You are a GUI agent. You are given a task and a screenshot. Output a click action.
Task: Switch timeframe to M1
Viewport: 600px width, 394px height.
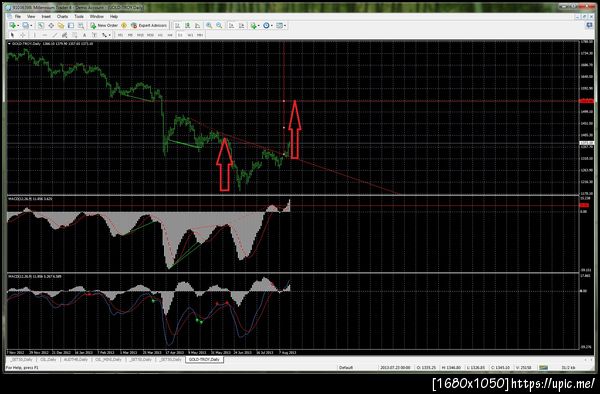pyautogui.click(x=120, y=35)
